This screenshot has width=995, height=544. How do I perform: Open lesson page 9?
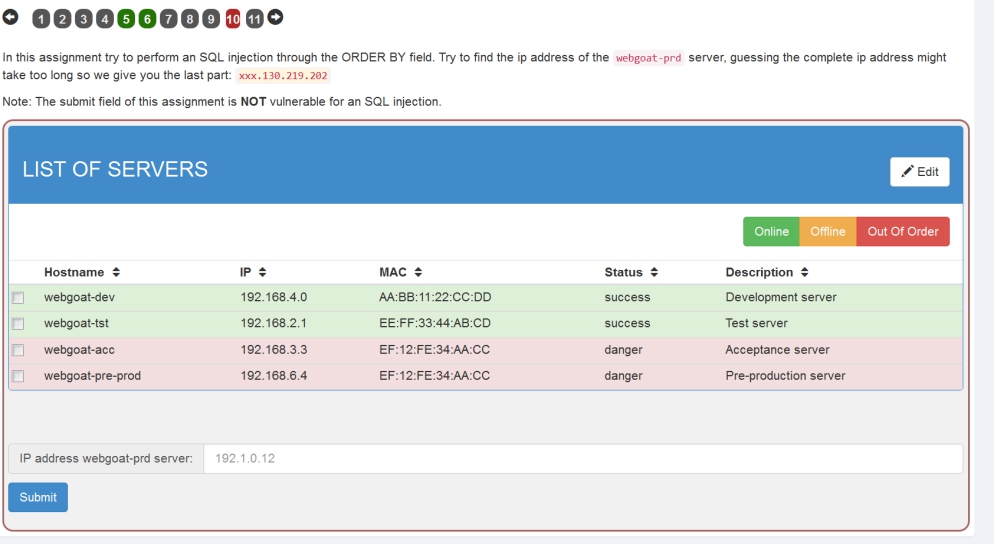[211, 19]
